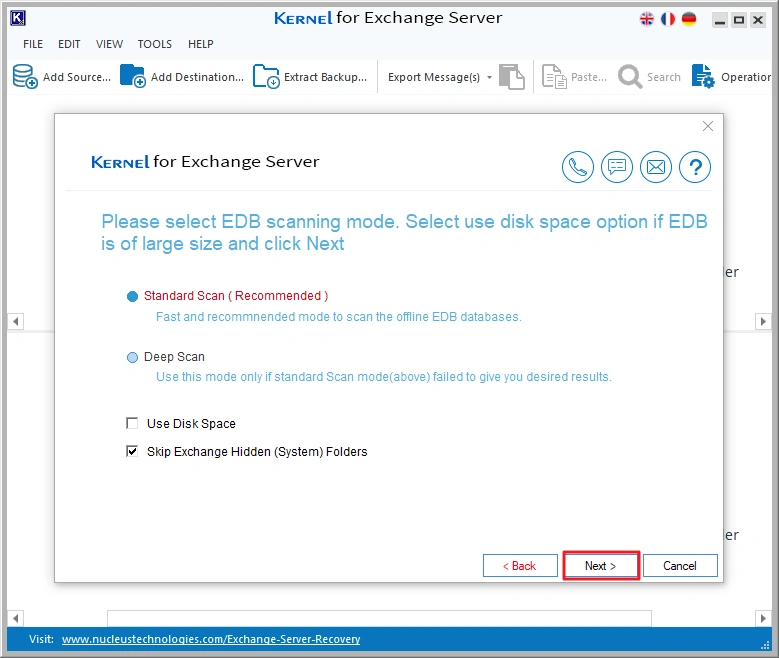The image size is (779, 658).
Task: Maximize the Kernel application window
Action: click(x=739, y=20)
